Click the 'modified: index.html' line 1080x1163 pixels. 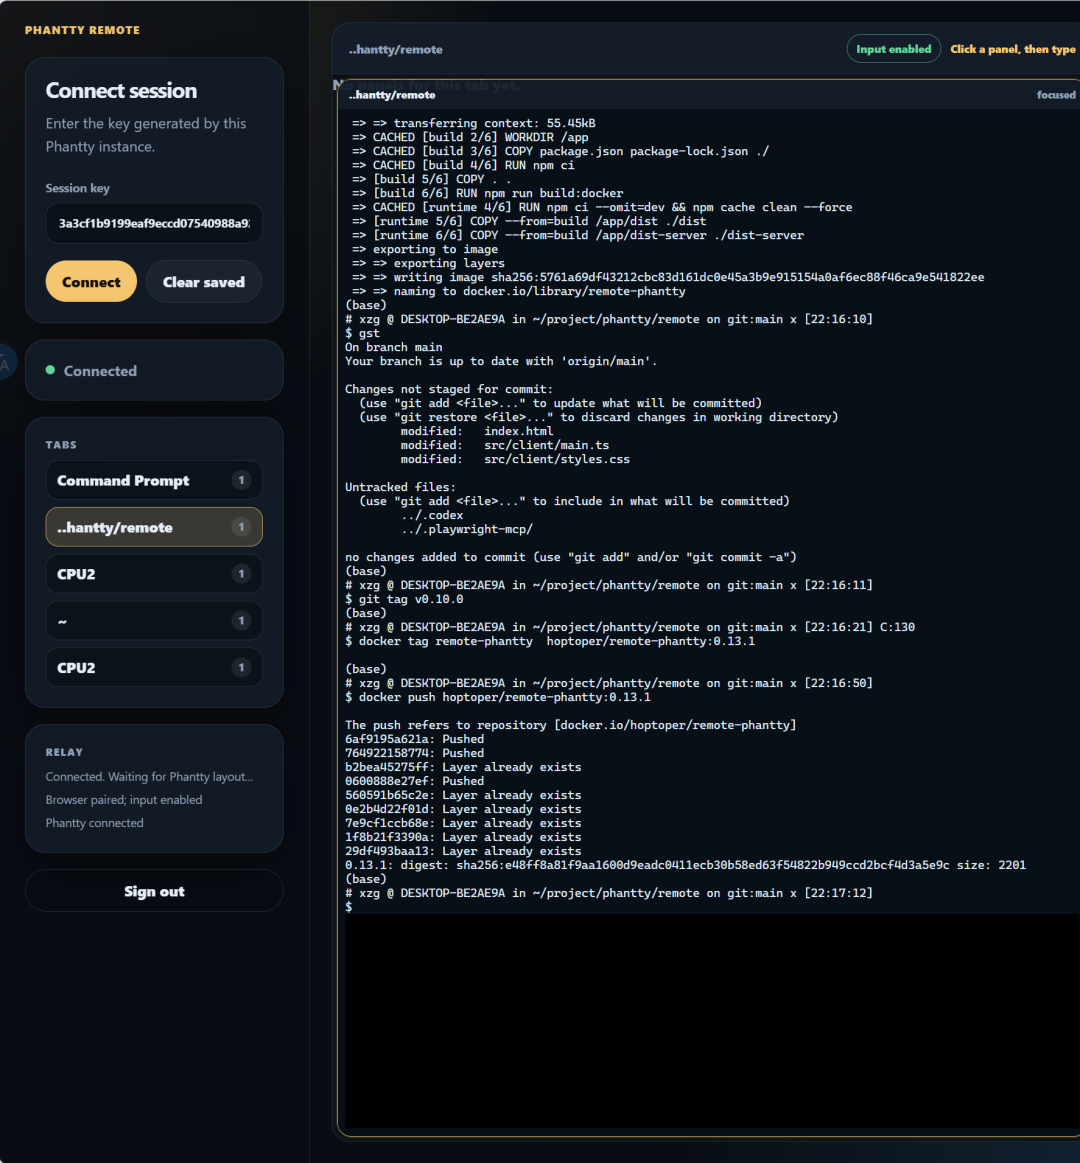[x=477, y=431]
